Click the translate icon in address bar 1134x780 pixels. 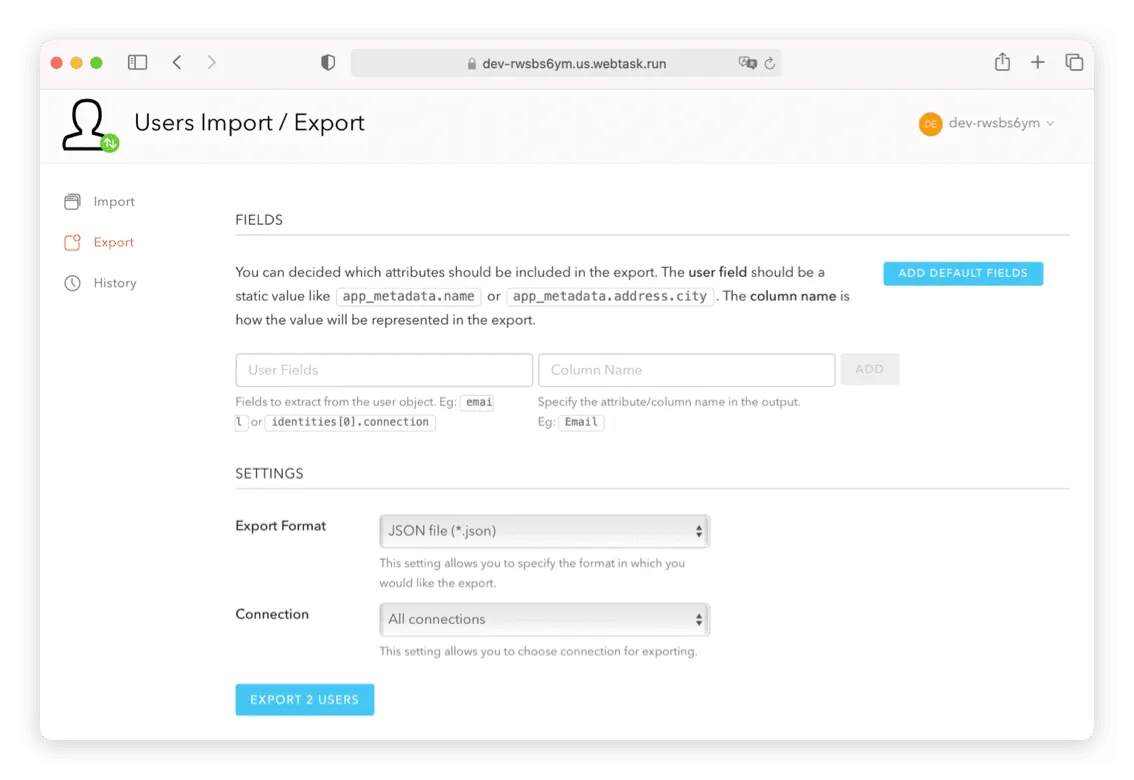coord(747,63)
